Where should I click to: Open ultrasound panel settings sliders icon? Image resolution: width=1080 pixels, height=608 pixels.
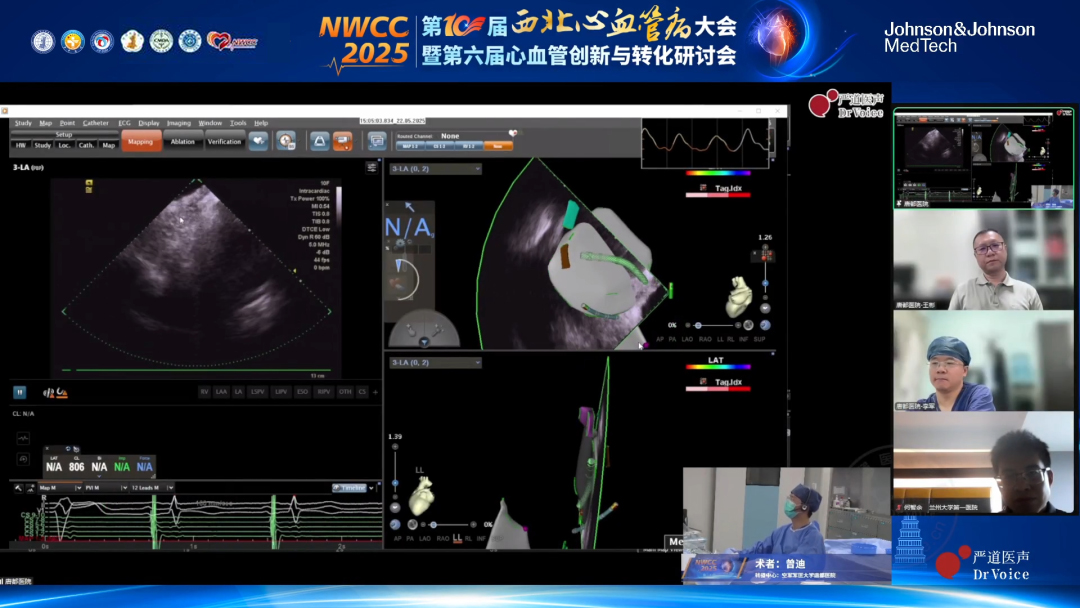tap(371, 167)
